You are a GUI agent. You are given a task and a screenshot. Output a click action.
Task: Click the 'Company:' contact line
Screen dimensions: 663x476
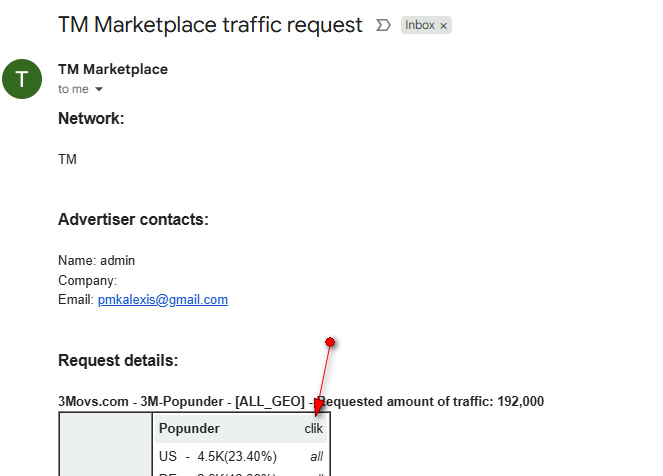[x=88, y=280]
